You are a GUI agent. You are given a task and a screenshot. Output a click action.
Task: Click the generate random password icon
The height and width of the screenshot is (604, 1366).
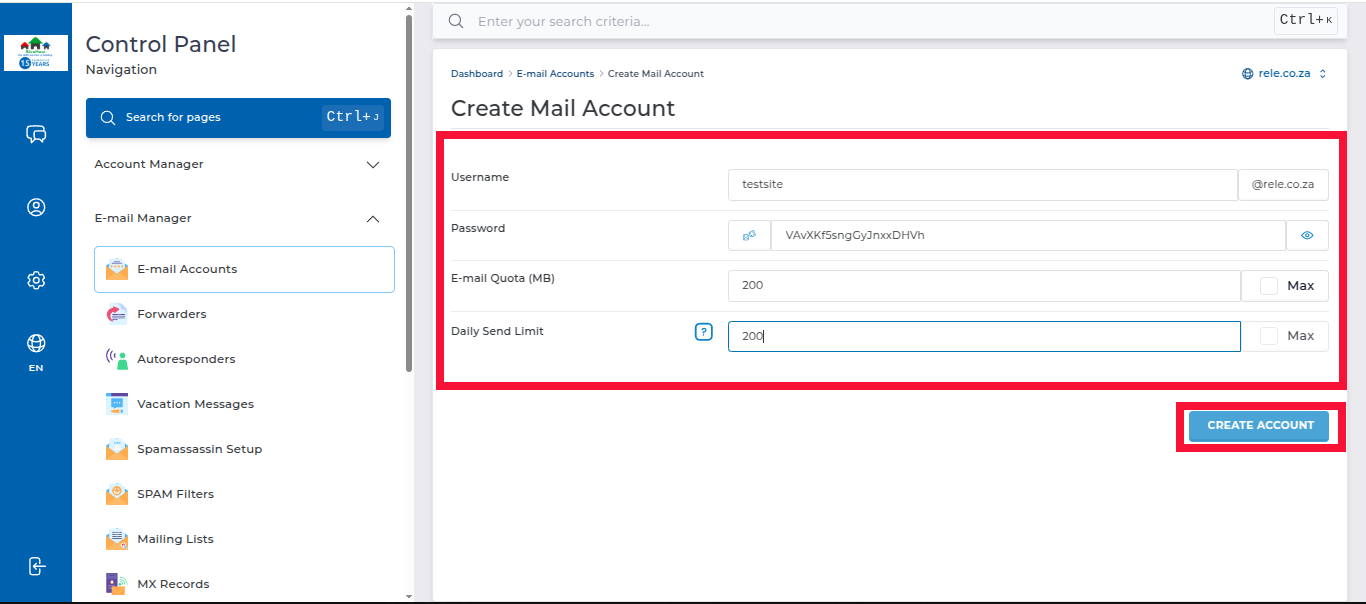tap(749, 235)
